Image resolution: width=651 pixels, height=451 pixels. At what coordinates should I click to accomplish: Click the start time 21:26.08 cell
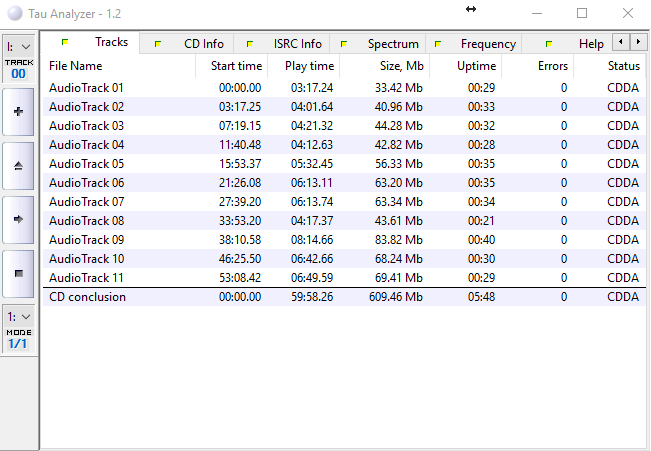click(x=240, y=183)
